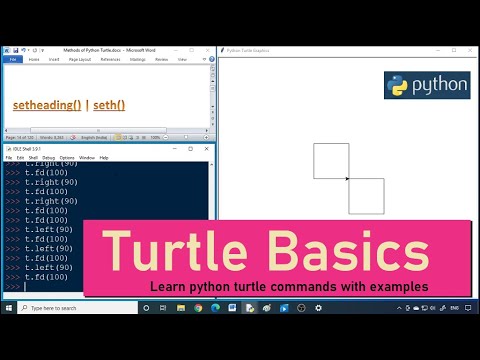Go to the previous page using Word's double-up arrow

tap(213, 112)
